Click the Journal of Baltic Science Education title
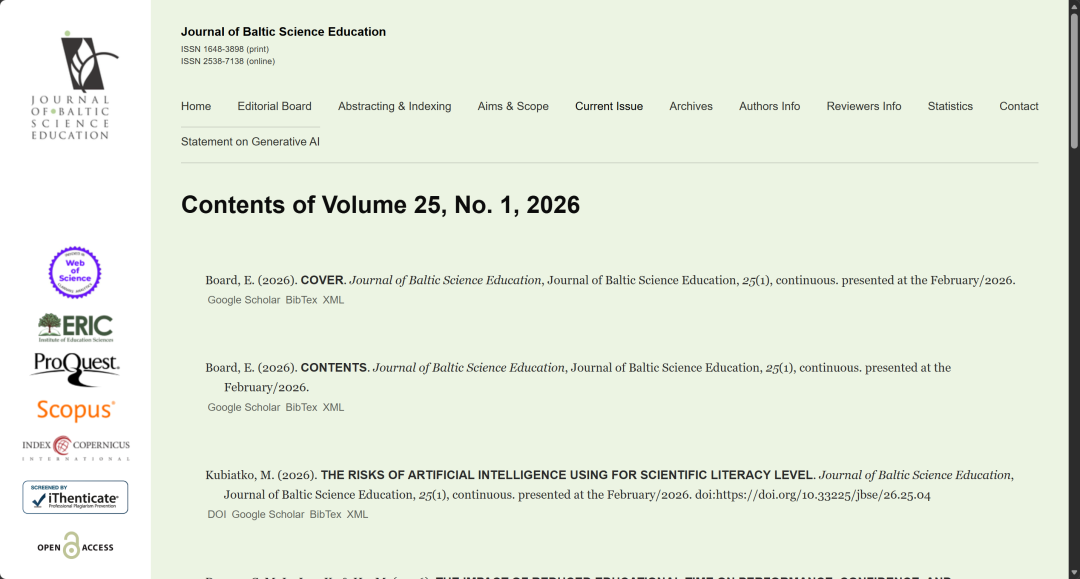Viewport: 1080px width, 579px height. click(283, 32)
